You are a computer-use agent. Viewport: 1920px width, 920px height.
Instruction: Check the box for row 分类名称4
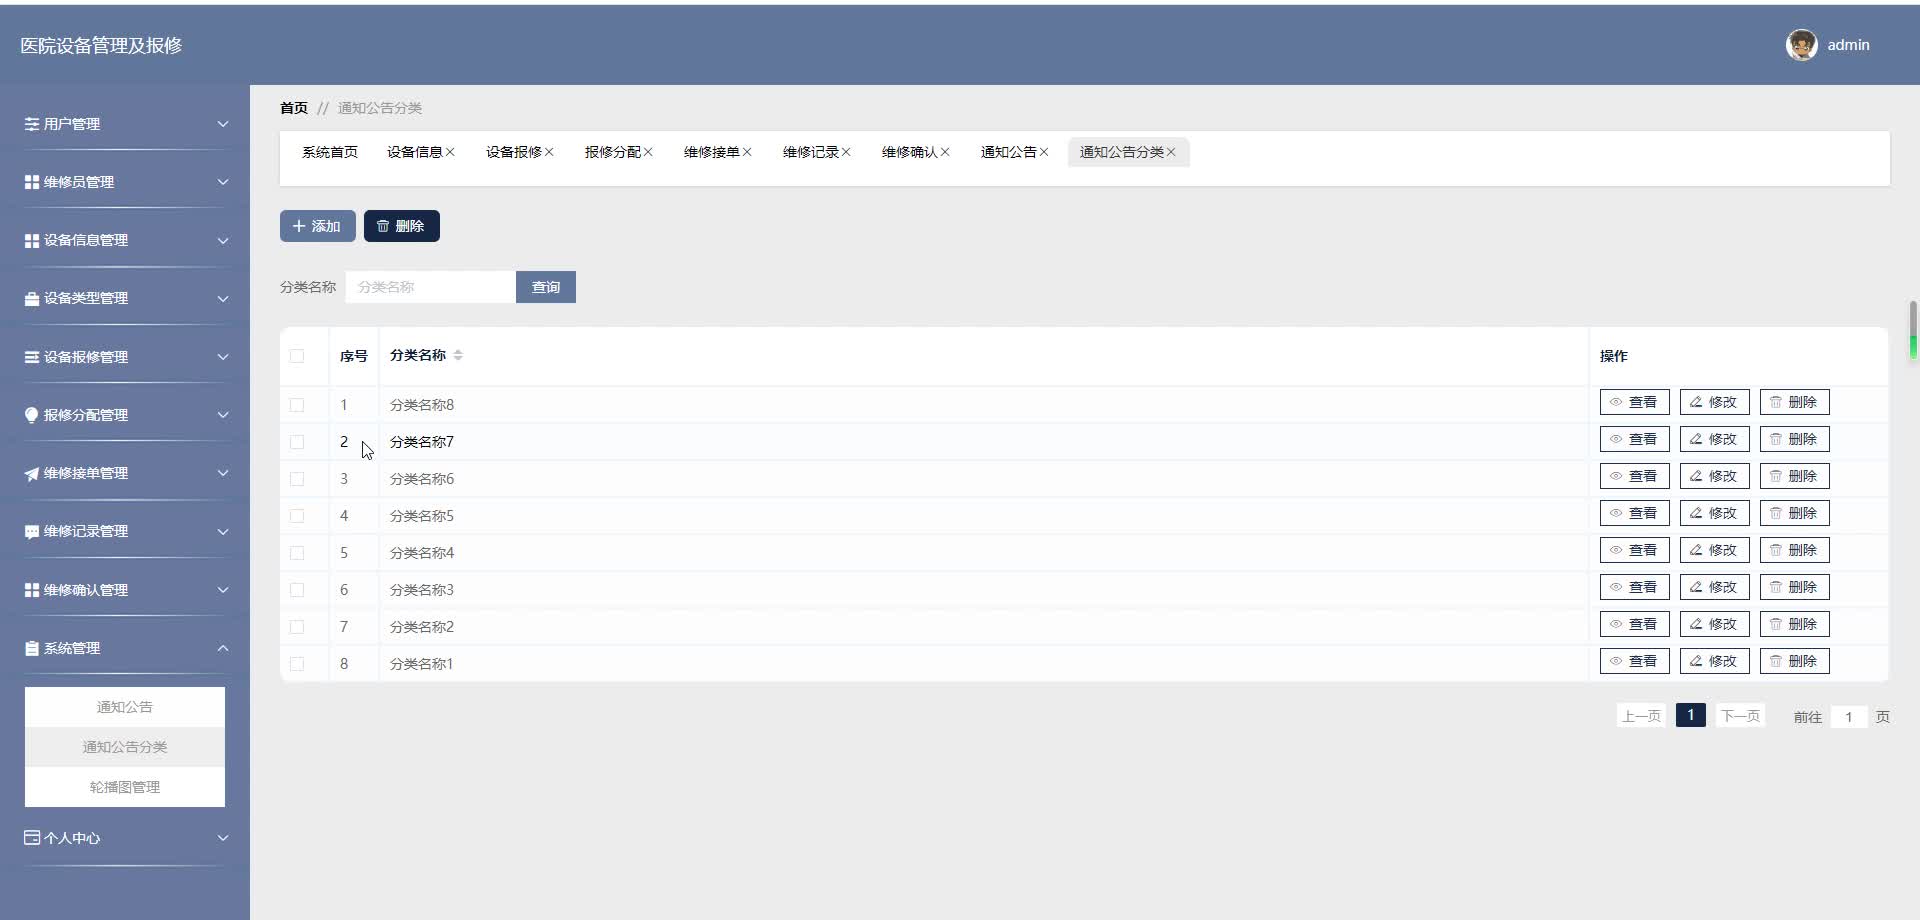pyautogui.click(x=297, y=553)
